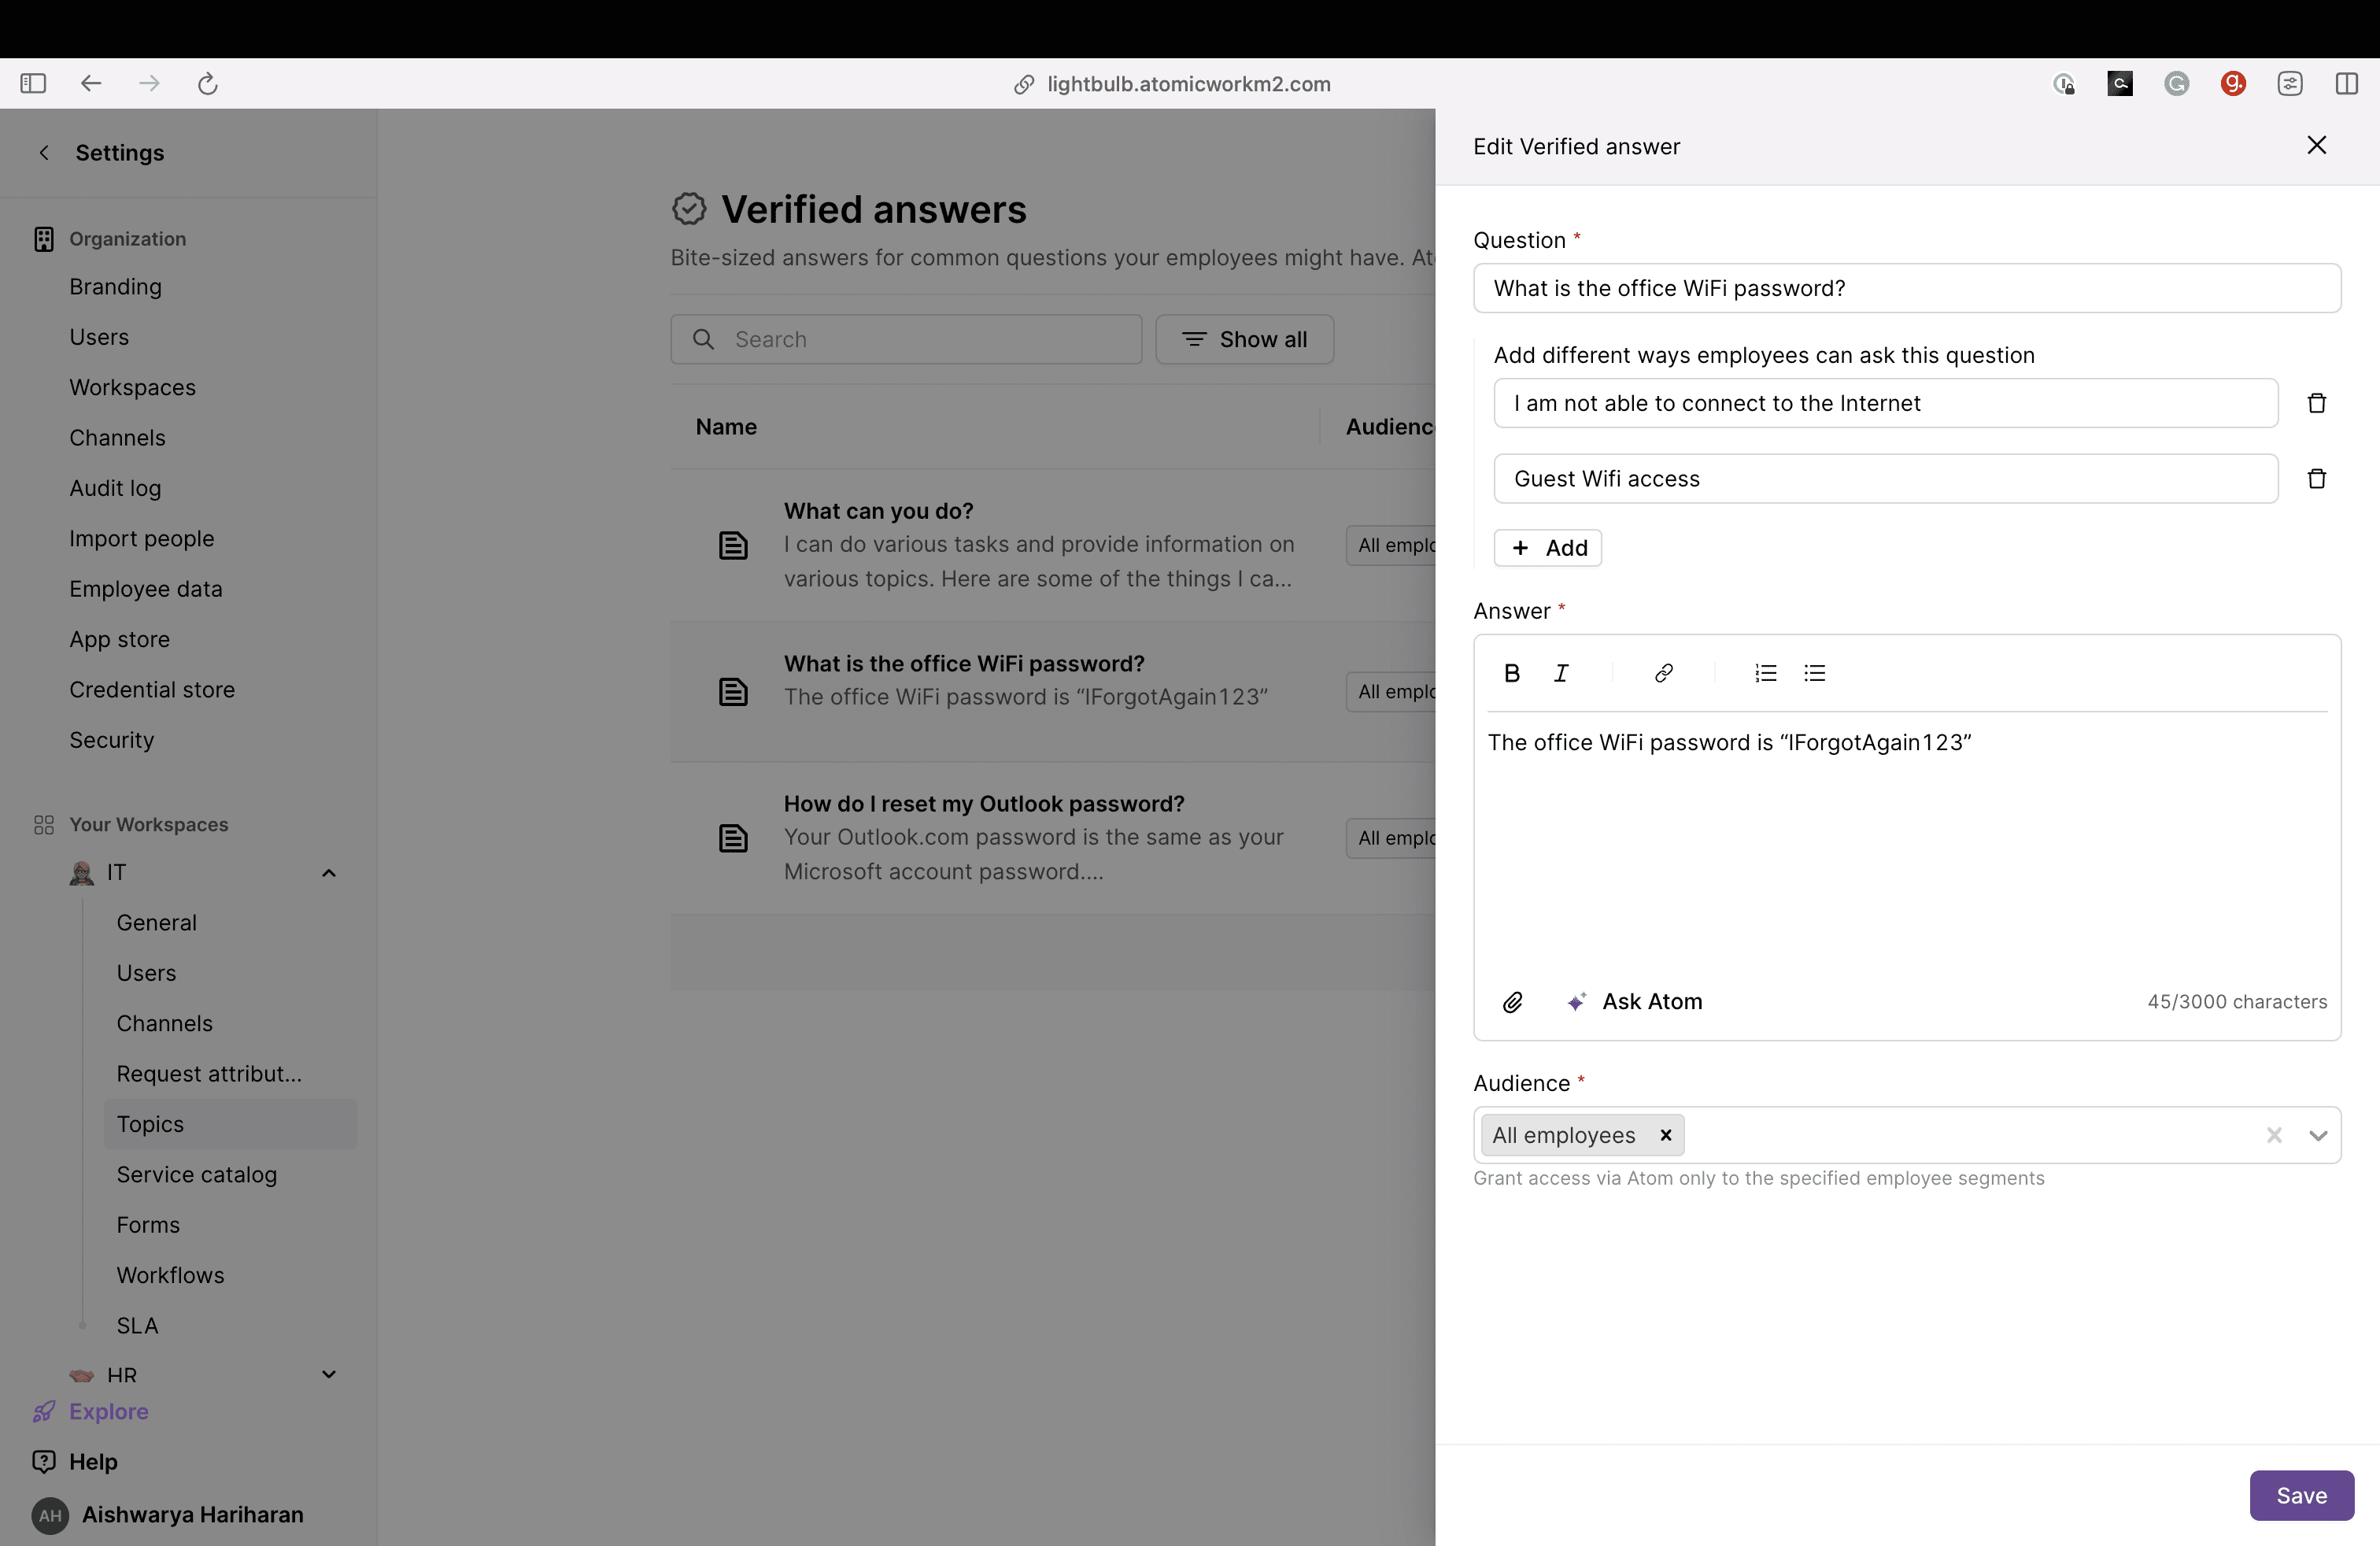Delete the 'I am not able to connect' variation
The height and width of the screenshot is (1546, 2380).
tap(2316, 403)
